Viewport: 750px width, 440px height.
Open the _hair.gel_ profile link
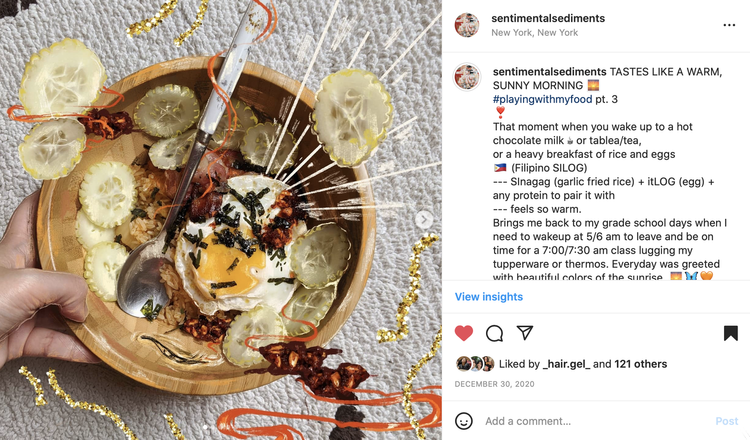coord(566,364)
